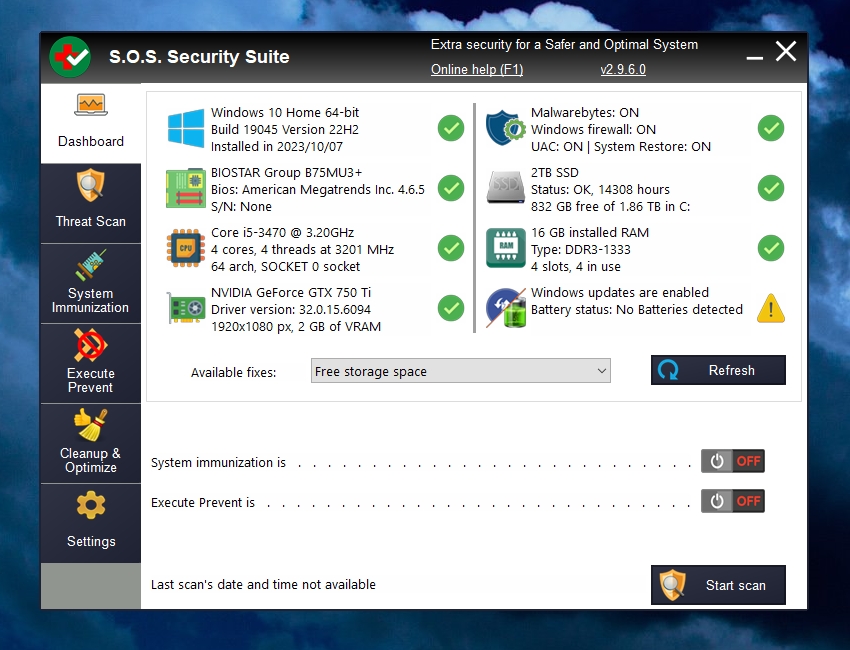Click the text "Bios: American Megatrends Inc. 4.6.5"

(x=318, y=190)
